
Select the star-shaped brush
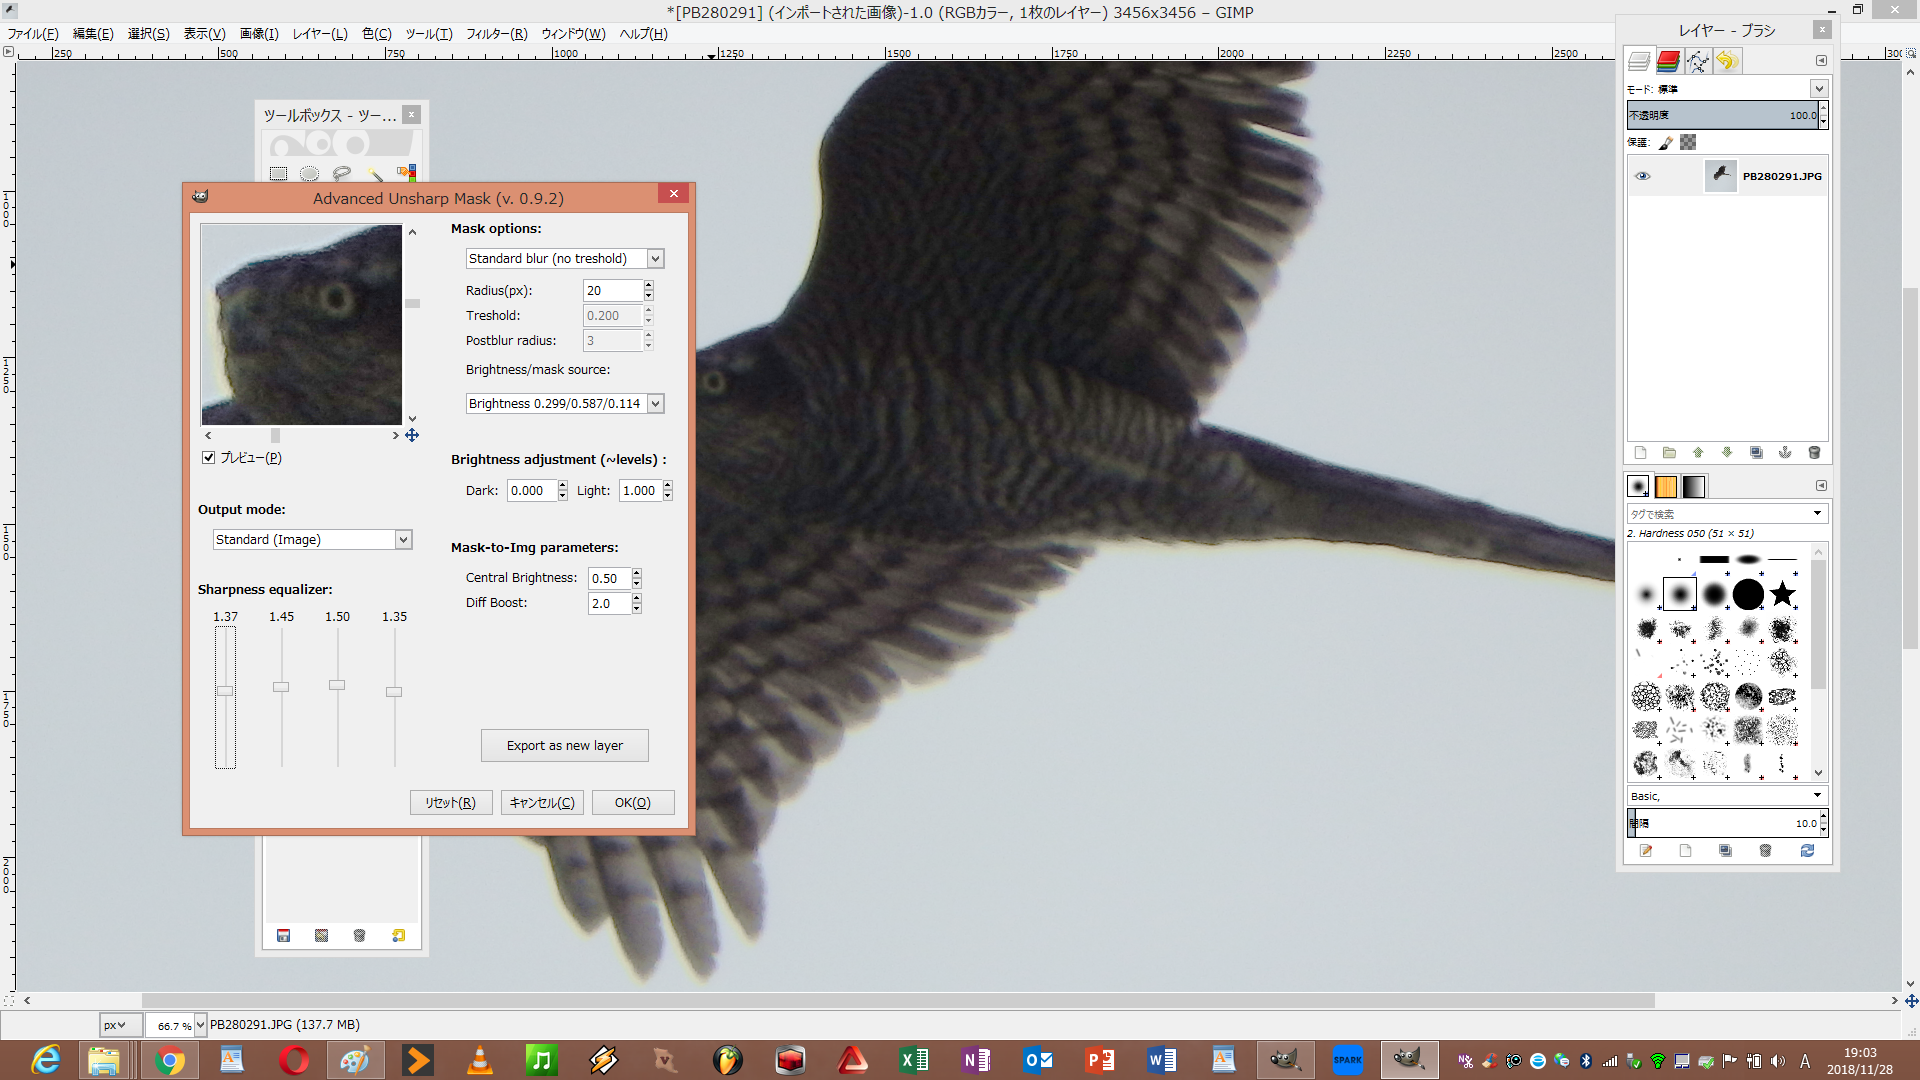click(1782, 594)
